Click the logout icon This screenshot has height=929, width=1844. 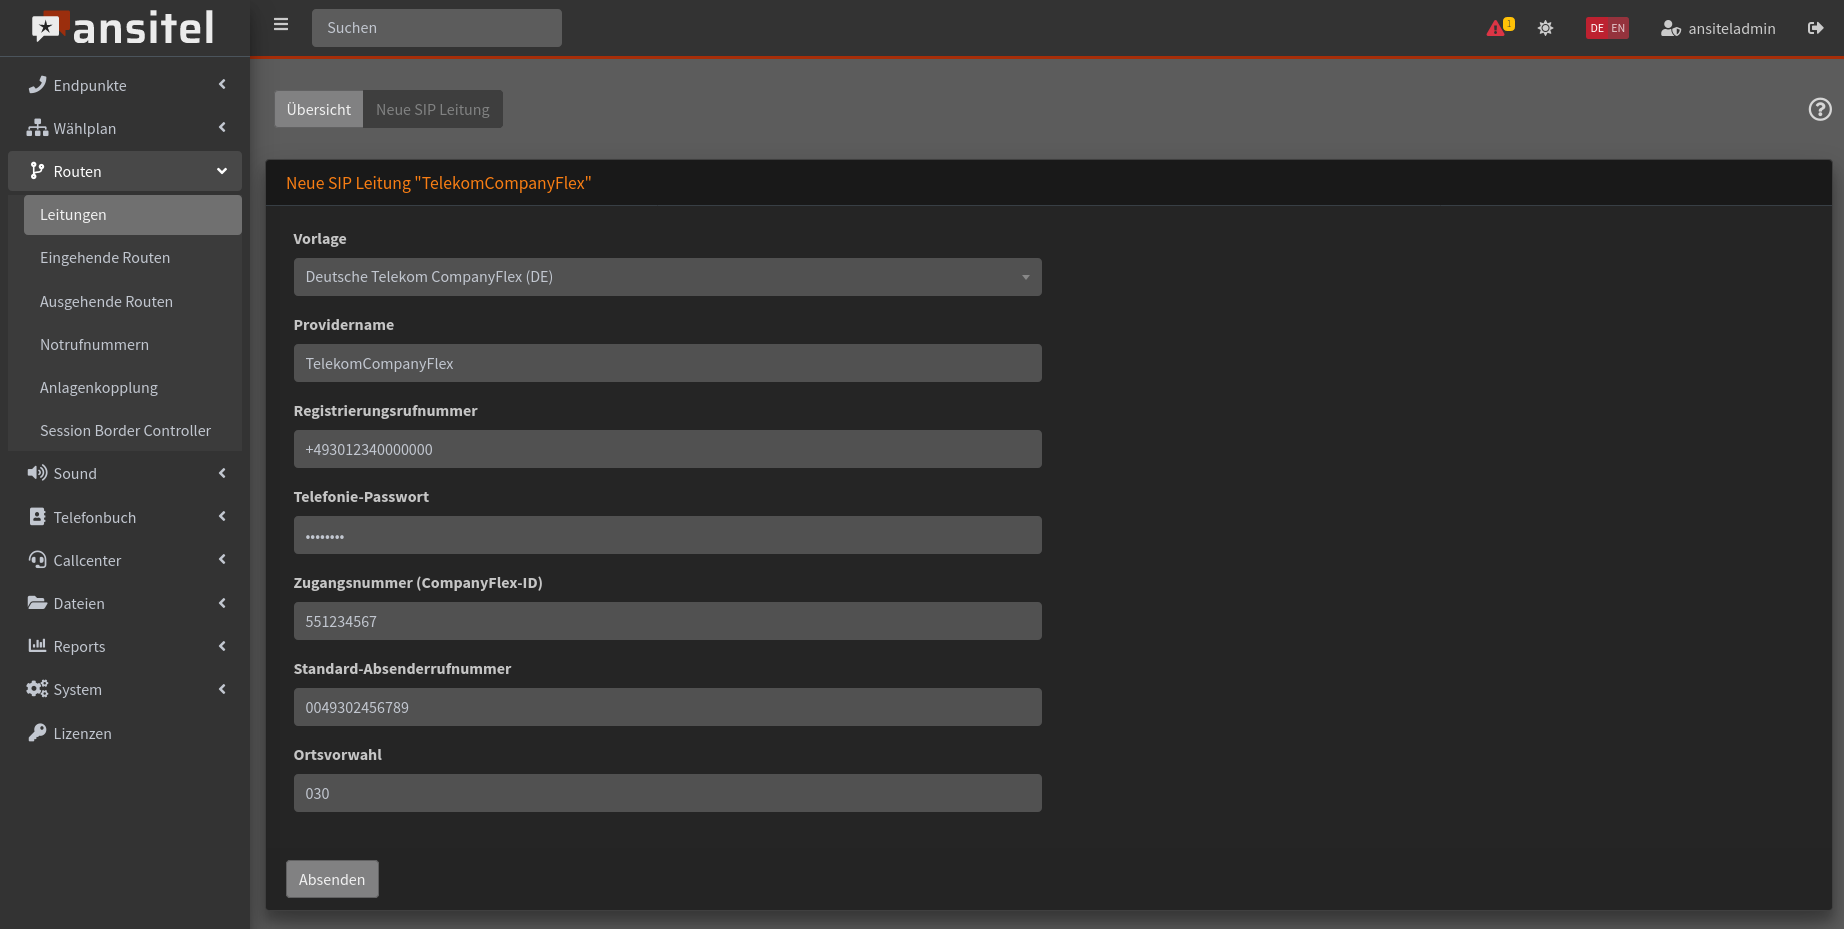pos(1815,28)
